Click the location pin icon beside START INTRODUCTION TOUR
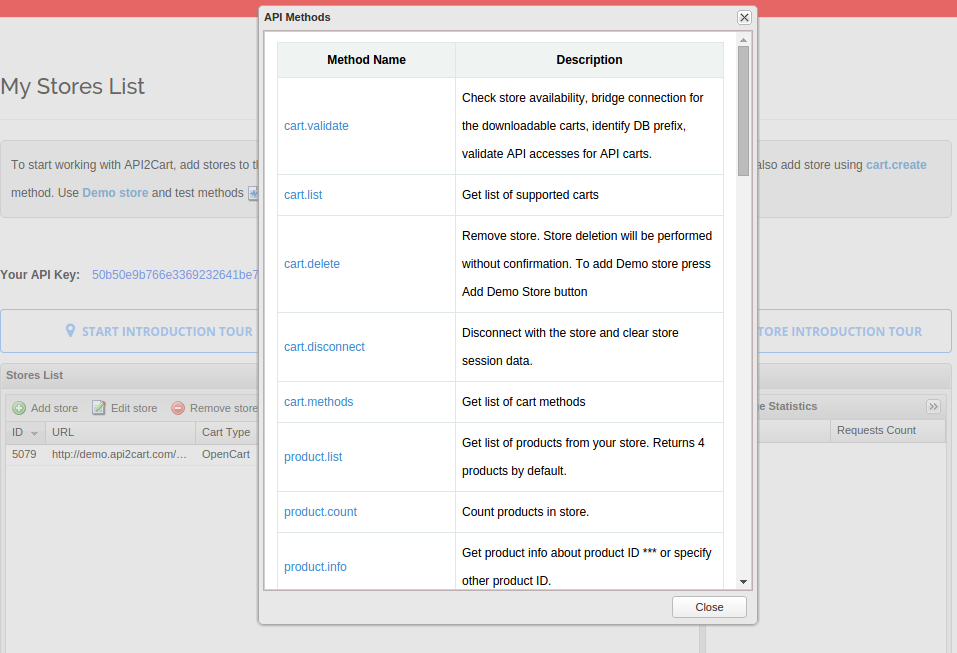The height and width of the screenshot is (653, 957). [70, 331]
